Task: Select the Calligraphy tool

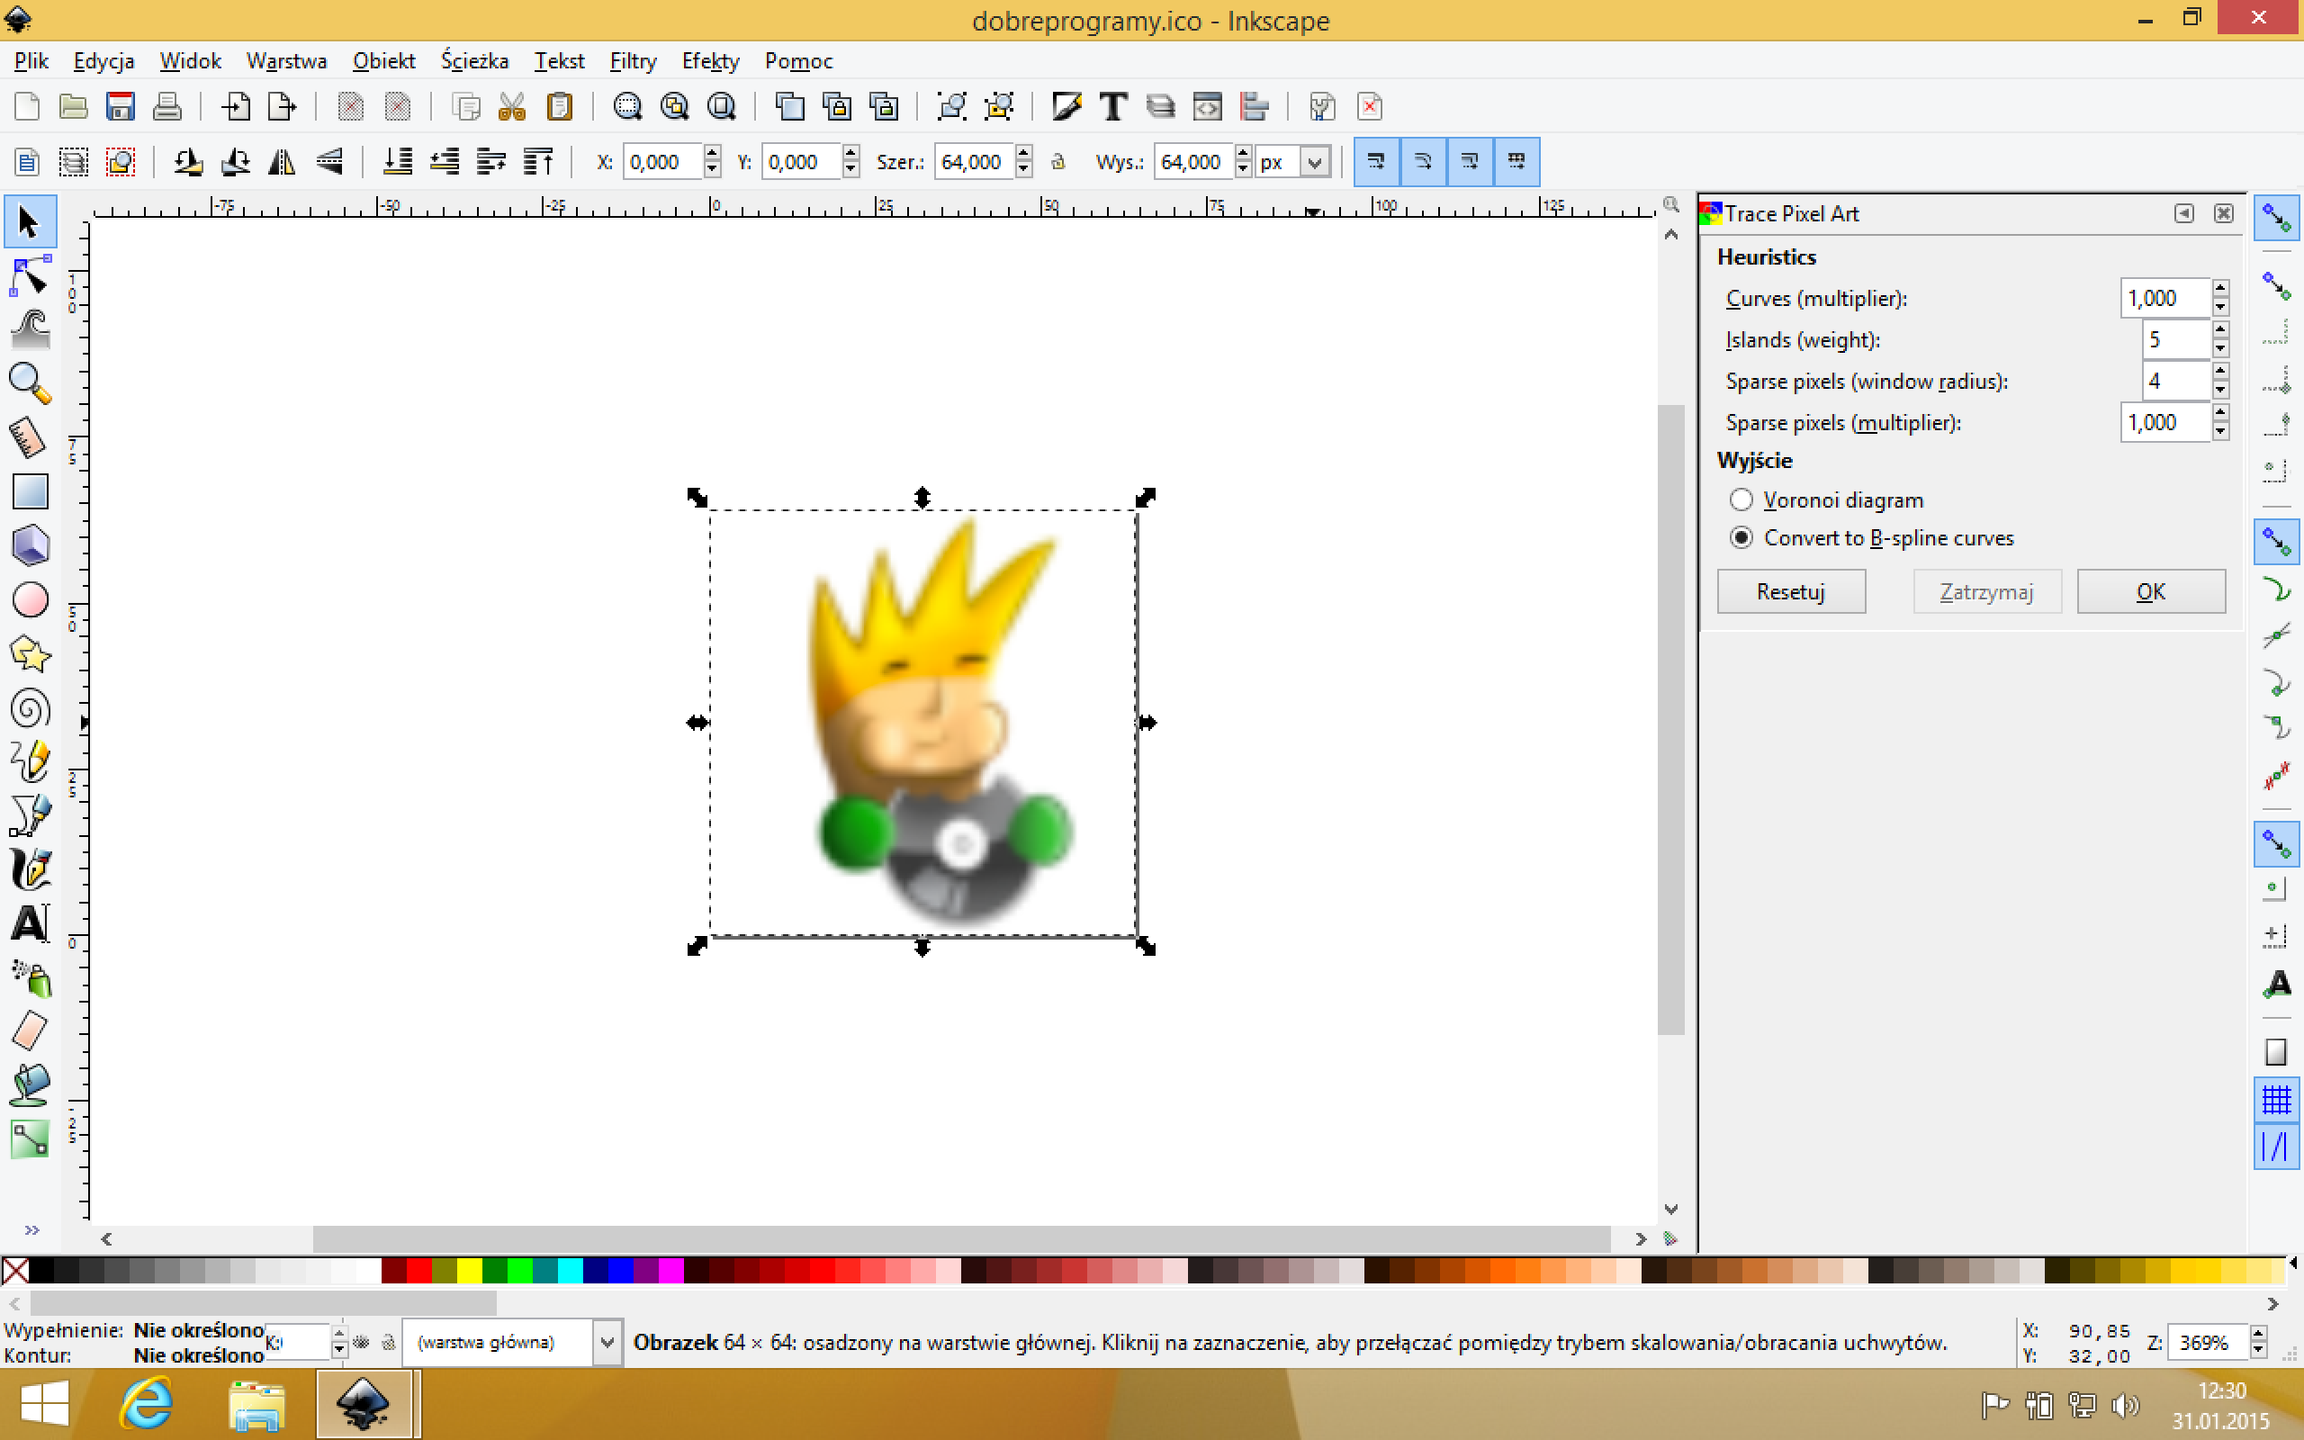Action: (30, 870)
